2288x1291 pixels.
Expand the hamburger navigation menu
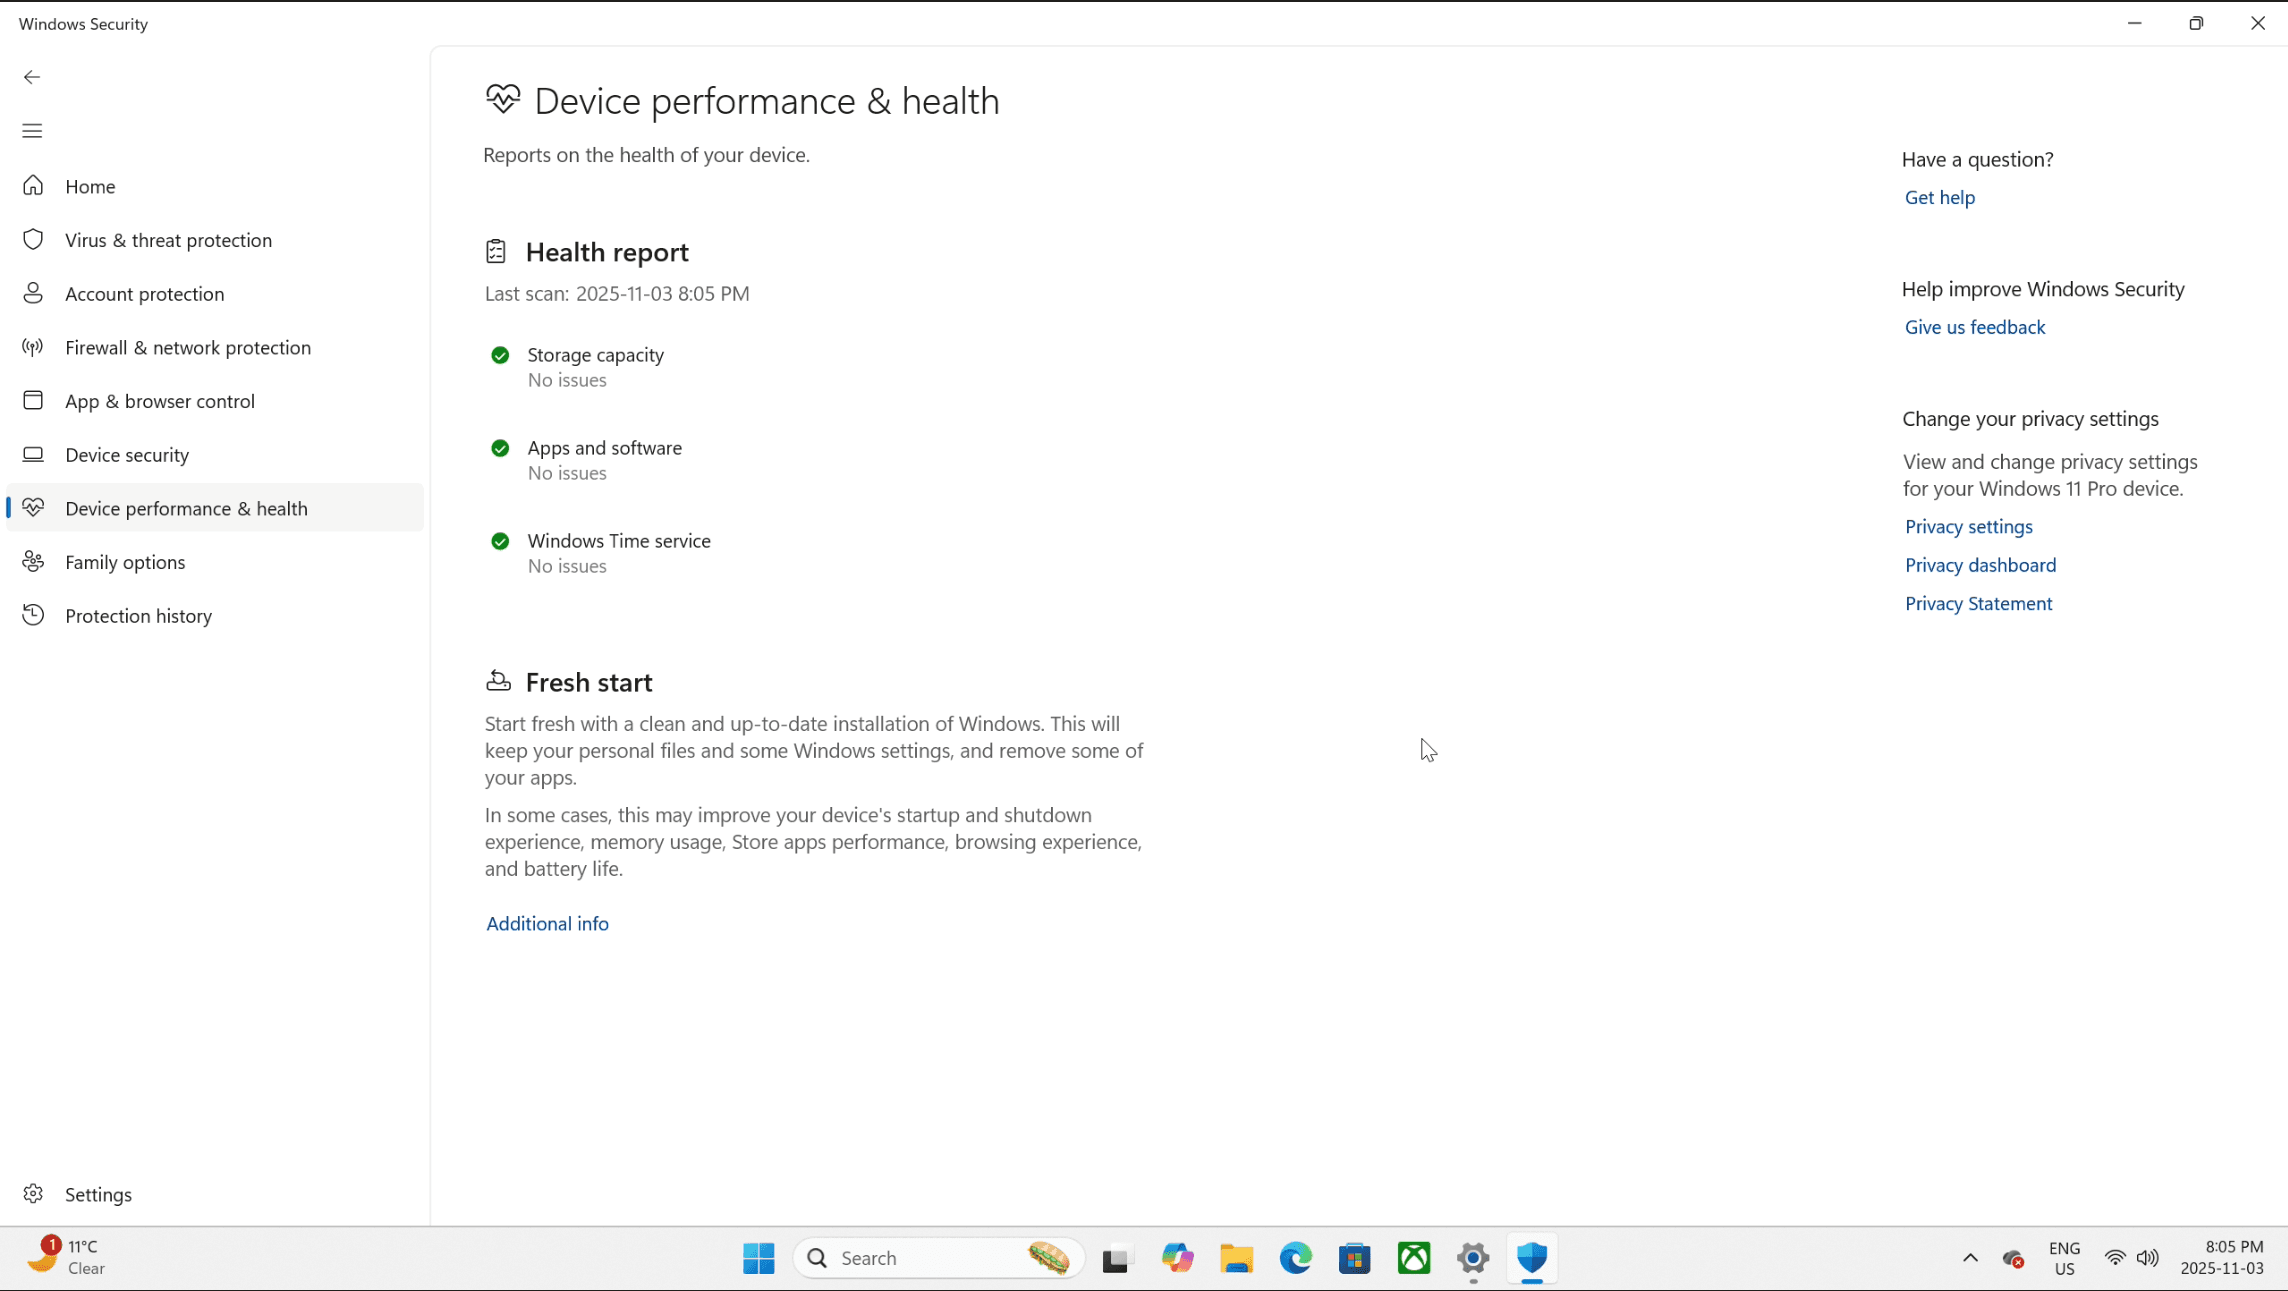pos(32,131)
